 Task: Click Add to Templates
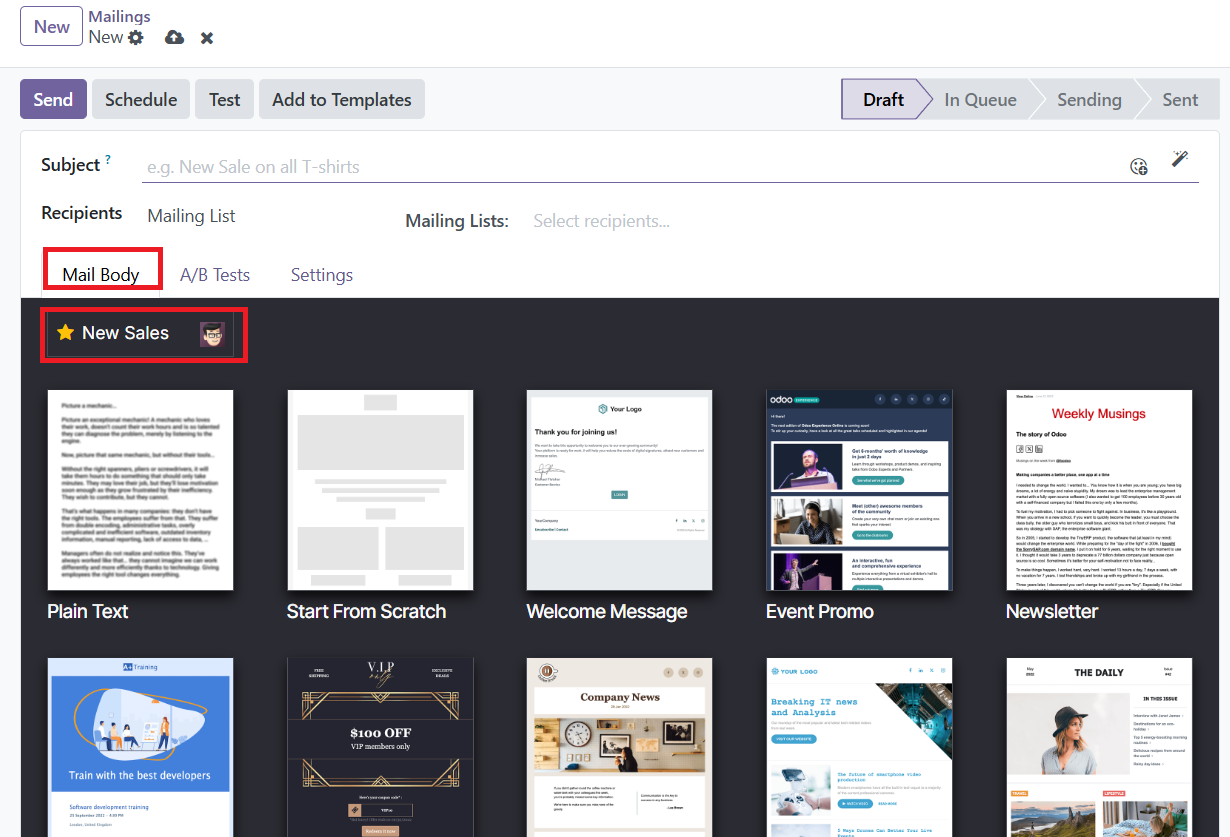[x=342, y=100]
